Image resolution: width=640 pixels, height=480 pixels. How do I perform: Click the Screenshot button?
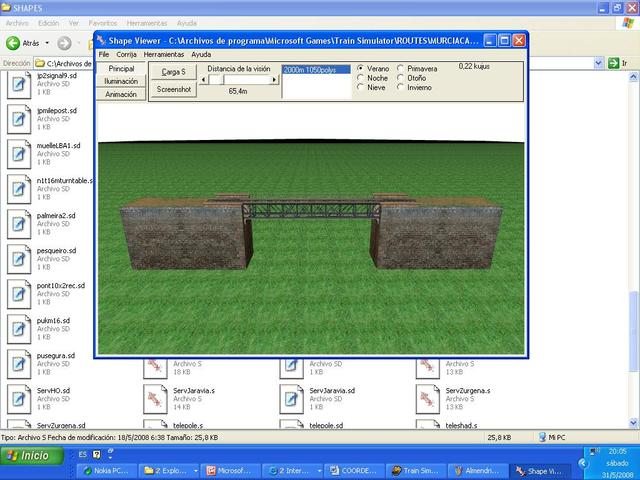point(174,89)
